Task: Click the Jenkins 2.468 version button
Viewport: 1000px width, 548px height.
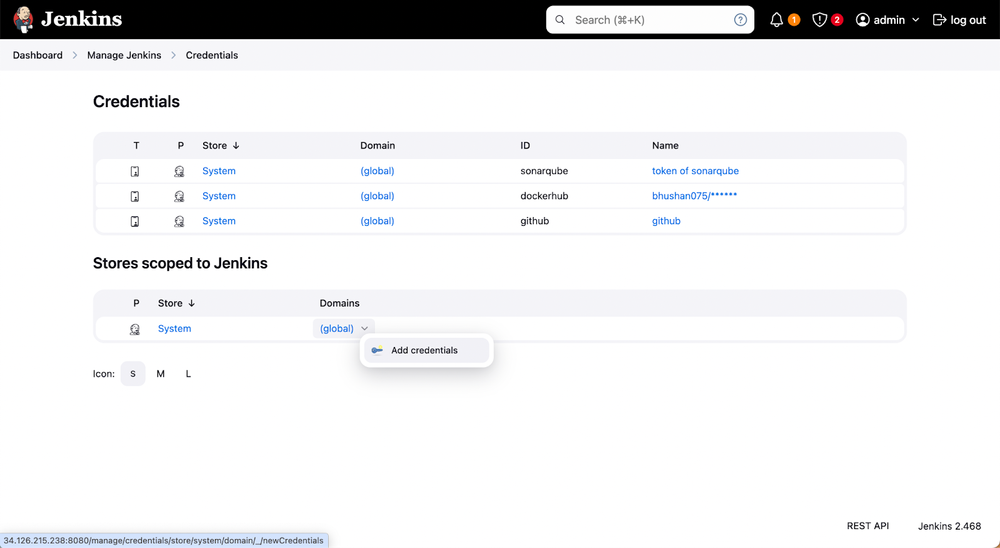Action: click(949, 526)
